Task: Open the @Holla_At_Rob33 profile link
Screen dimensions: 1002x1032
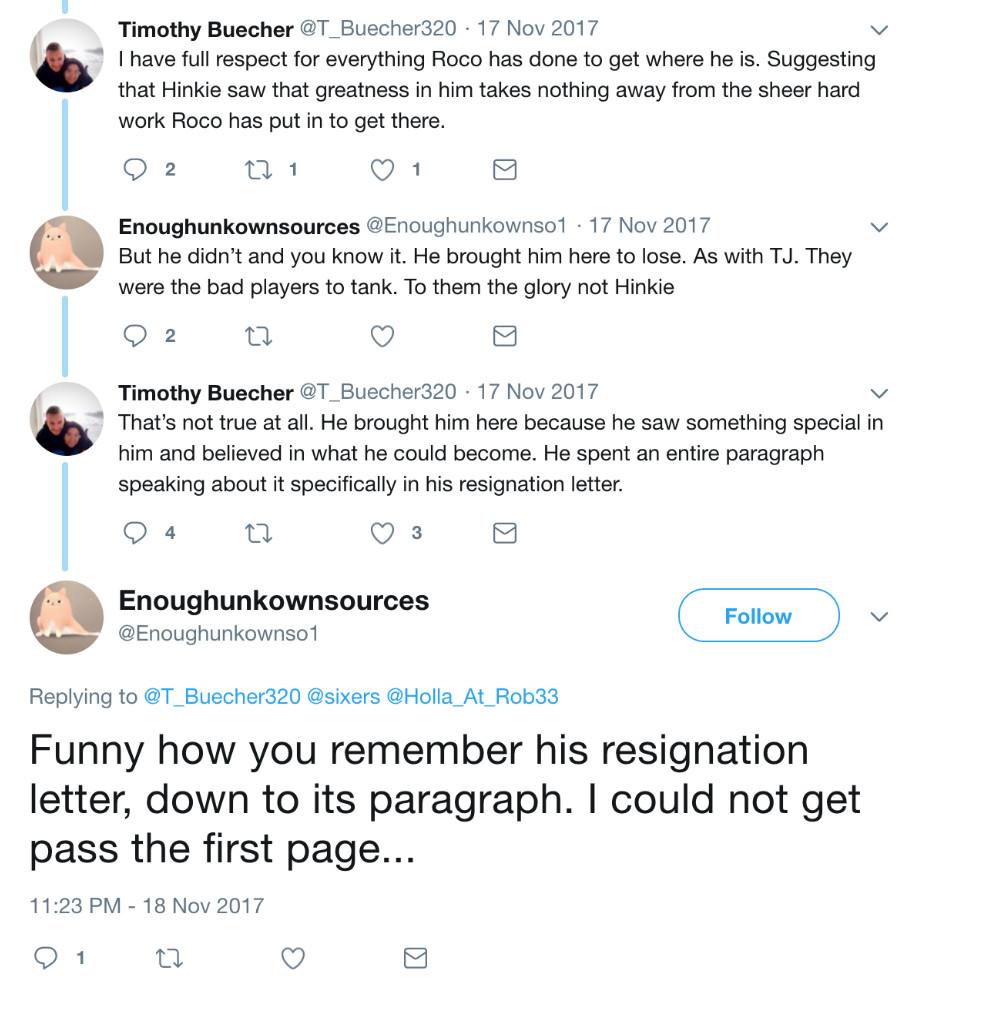Action: (x=472, y=696)
